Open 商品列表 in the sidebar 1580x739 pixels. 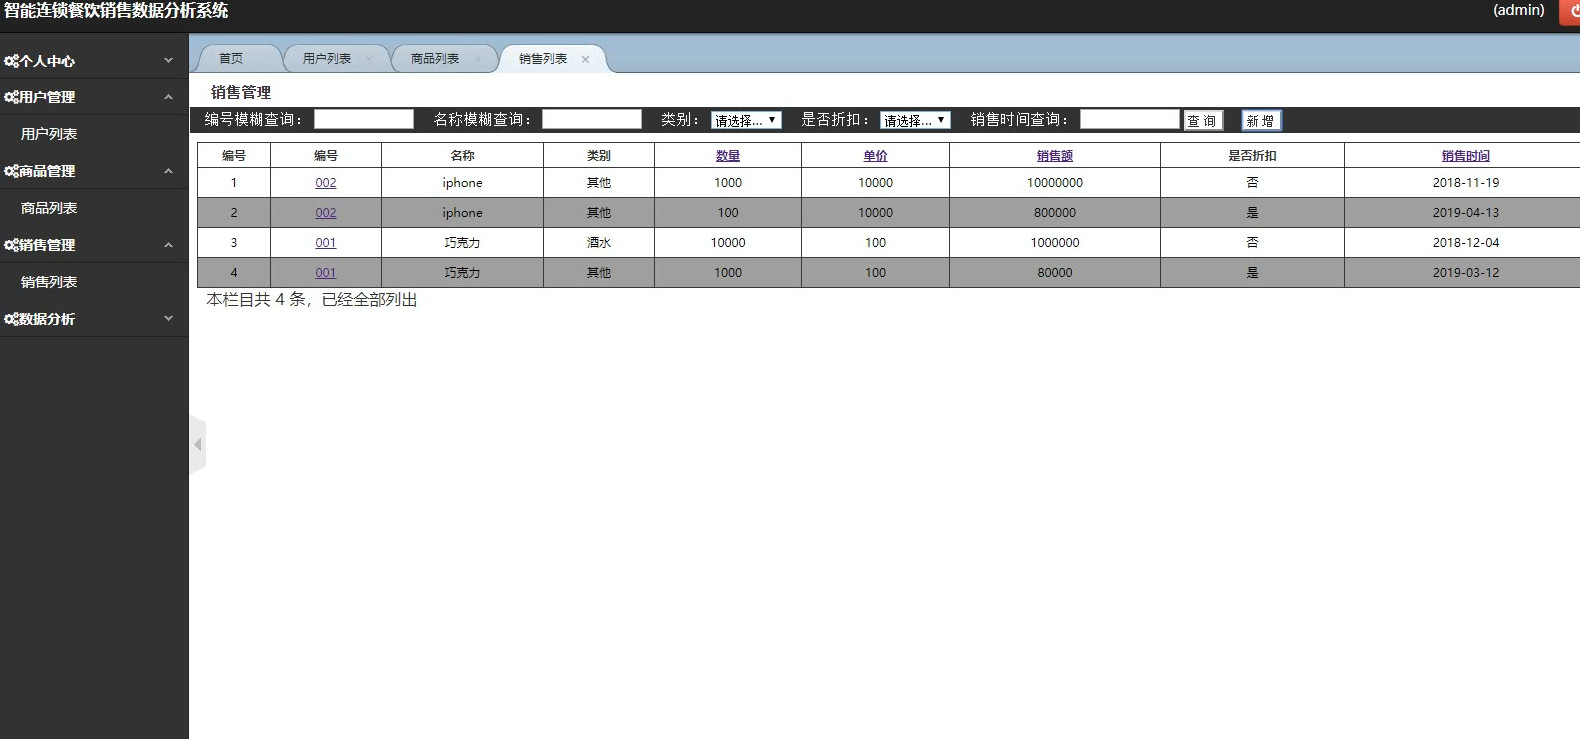[x=49, y=208]
